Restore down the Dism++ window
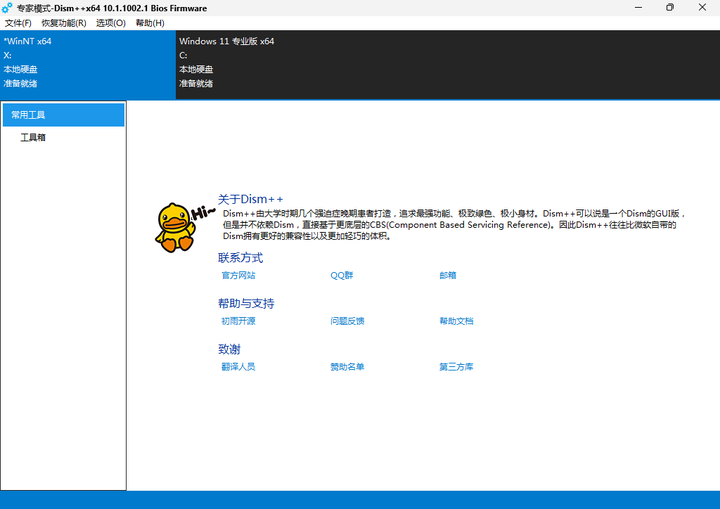Viewport: 720px width, 509px height. click(x=670, y=8)
